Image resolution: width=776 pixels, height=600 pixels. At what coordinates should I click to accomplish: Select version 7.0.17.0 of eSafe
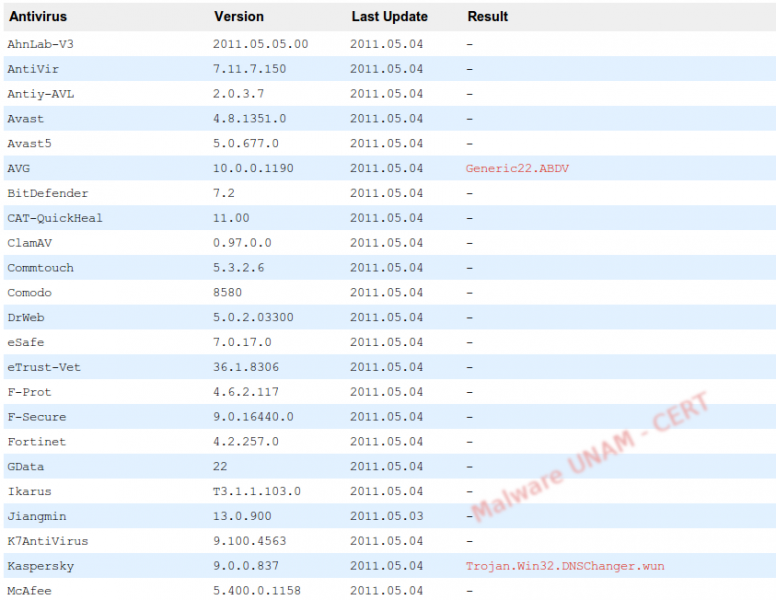coord(242,342)
